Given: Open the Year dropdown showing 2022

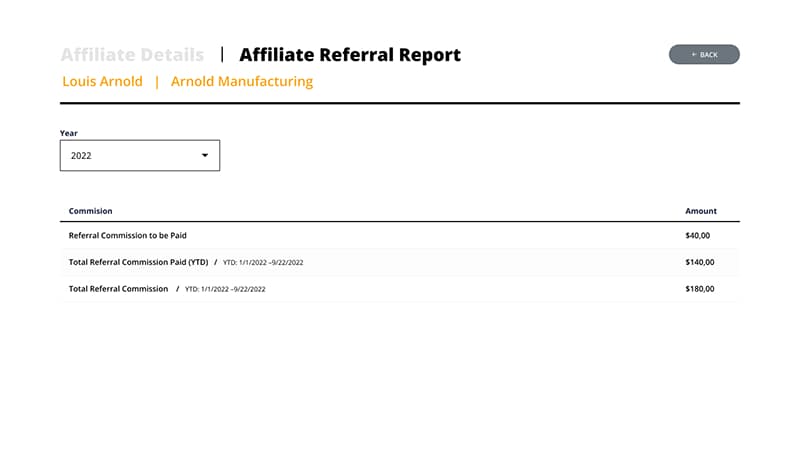Looking at the screenshot, I should coord(140,156).
